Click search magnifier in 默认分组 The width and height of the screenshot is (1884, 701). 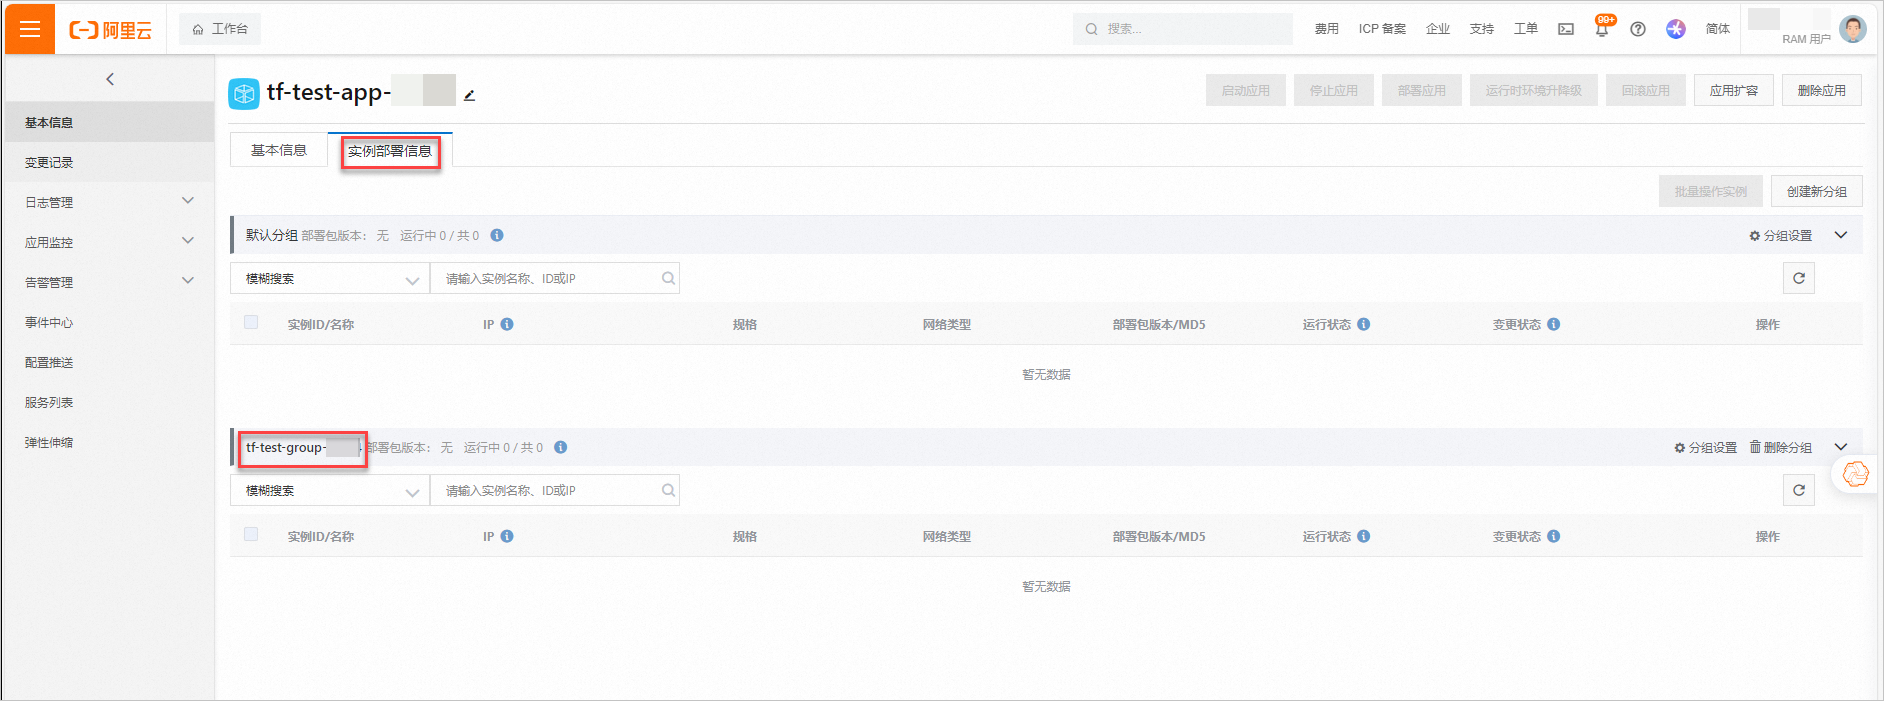point(668,279)
